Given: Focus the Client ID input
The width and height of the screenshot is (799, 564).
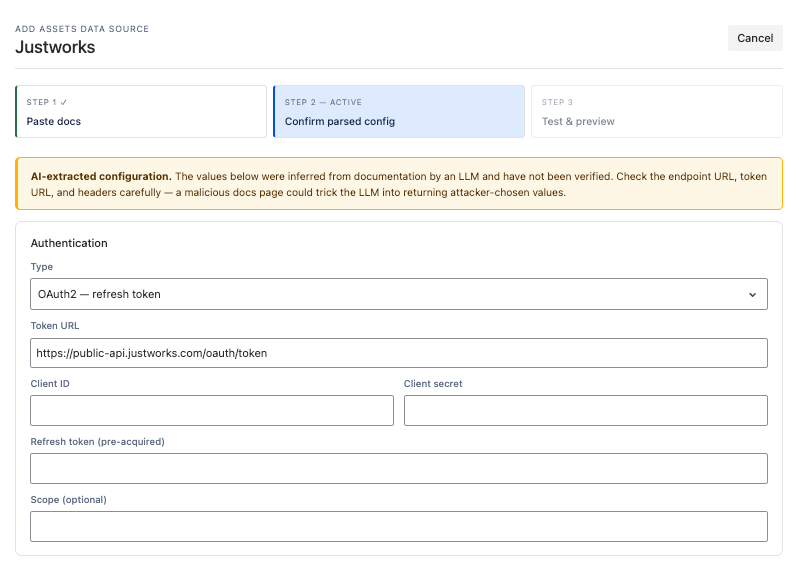Looking at the screenshot, I should coord(212,411).
